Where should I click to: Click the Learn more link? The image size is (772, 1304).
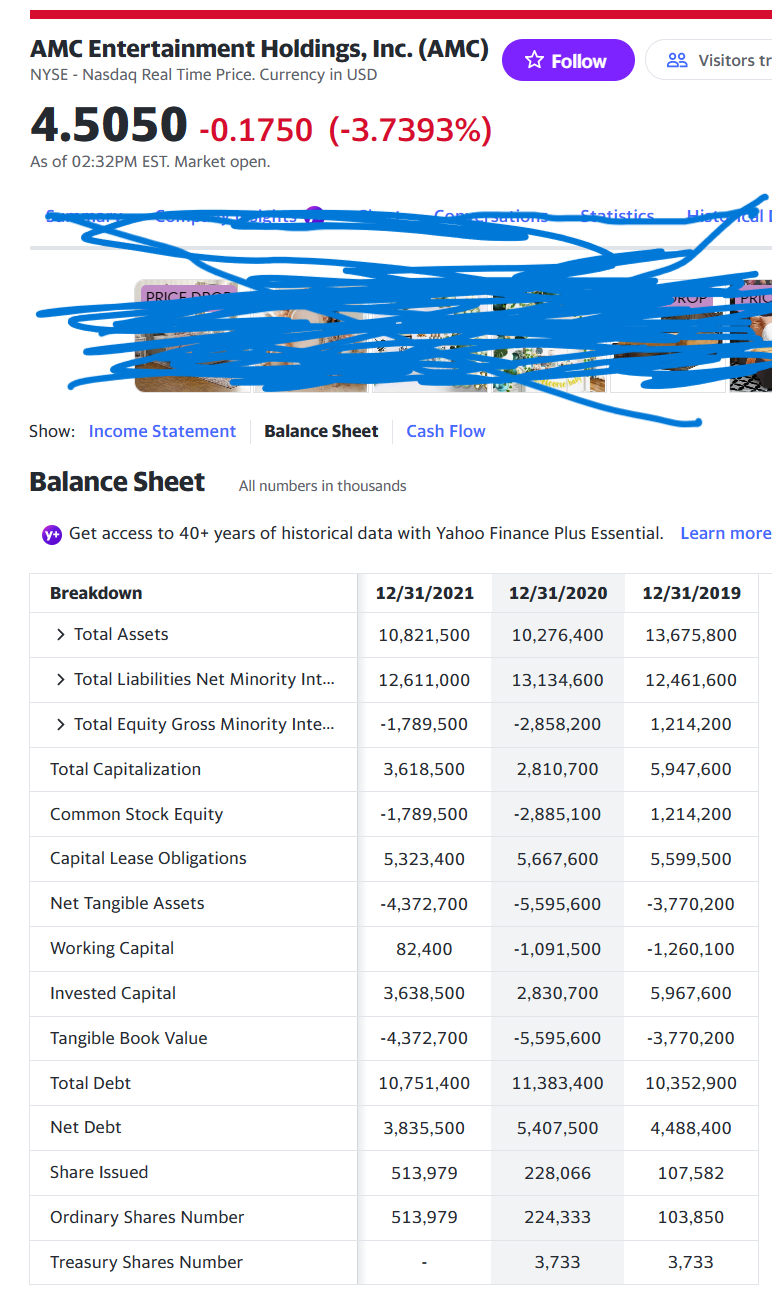pyautogui.click(x=725, y=533)
